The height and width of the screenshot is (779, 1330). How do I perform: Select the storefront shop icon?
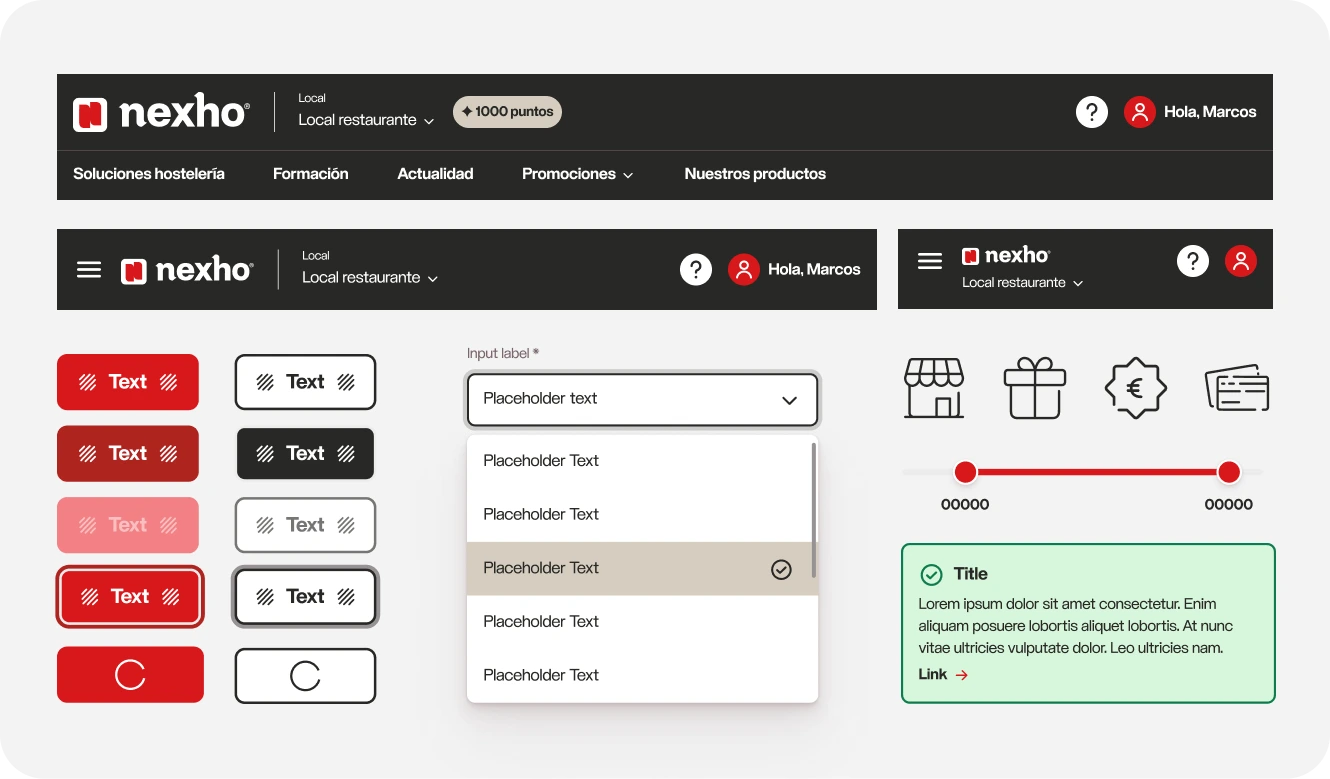(x=934, y=387)
